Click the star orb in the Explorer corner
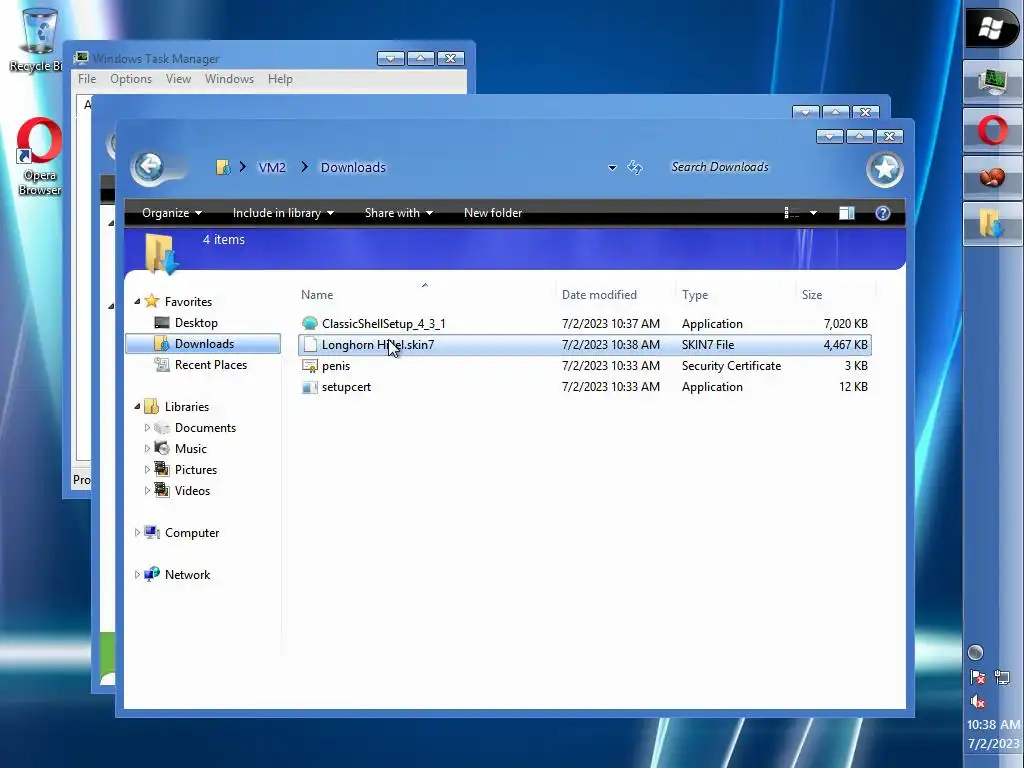1024x768 pixels. coord(885,169)
